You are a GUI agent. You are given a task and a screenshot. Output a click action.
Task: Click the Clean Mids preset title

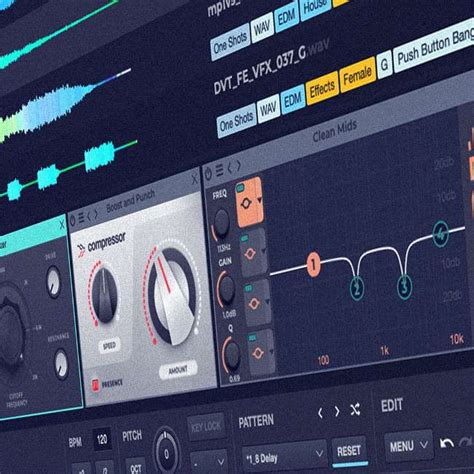335,131
